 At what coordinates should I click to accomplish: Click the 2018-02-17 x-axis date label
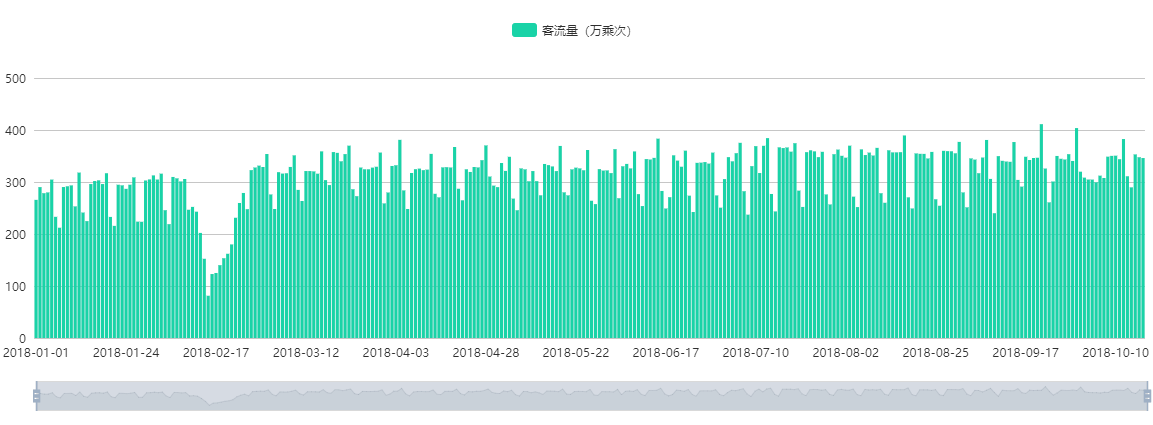[x=216, y=353]
